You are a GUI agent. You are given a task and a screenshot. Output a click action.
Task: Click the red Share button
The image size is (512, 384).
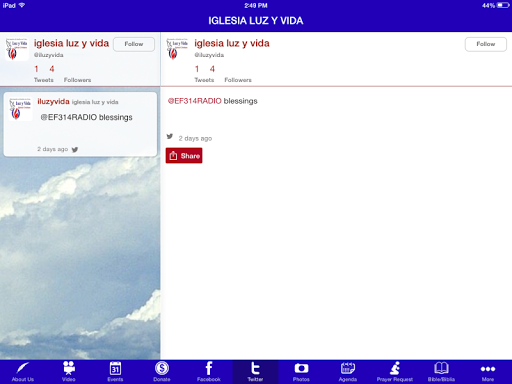[184, 156]
